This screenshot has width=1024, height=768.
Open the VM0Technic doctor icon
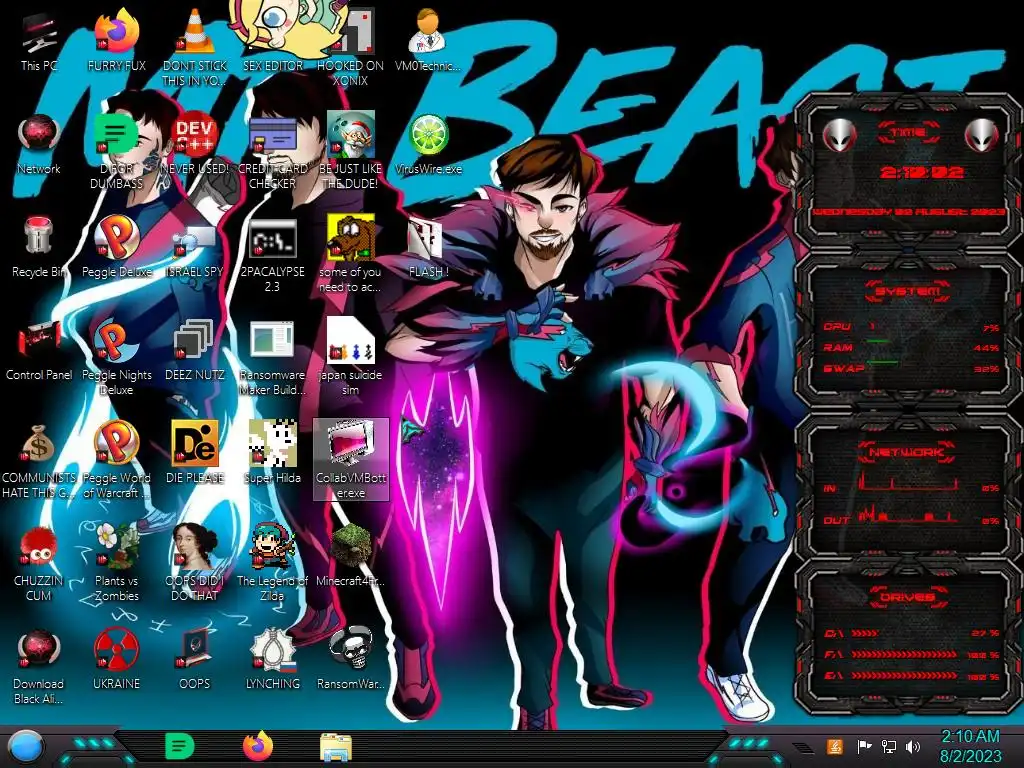pos(428,40)
